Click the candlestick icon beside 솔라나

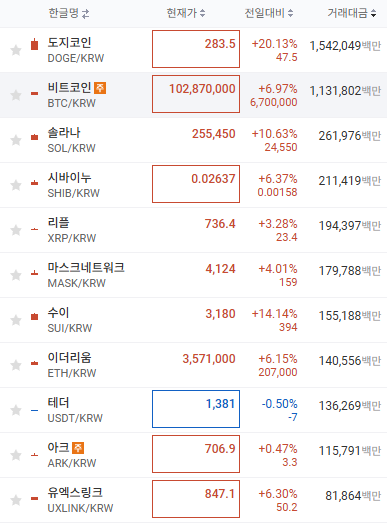click(x=34, y=137)
